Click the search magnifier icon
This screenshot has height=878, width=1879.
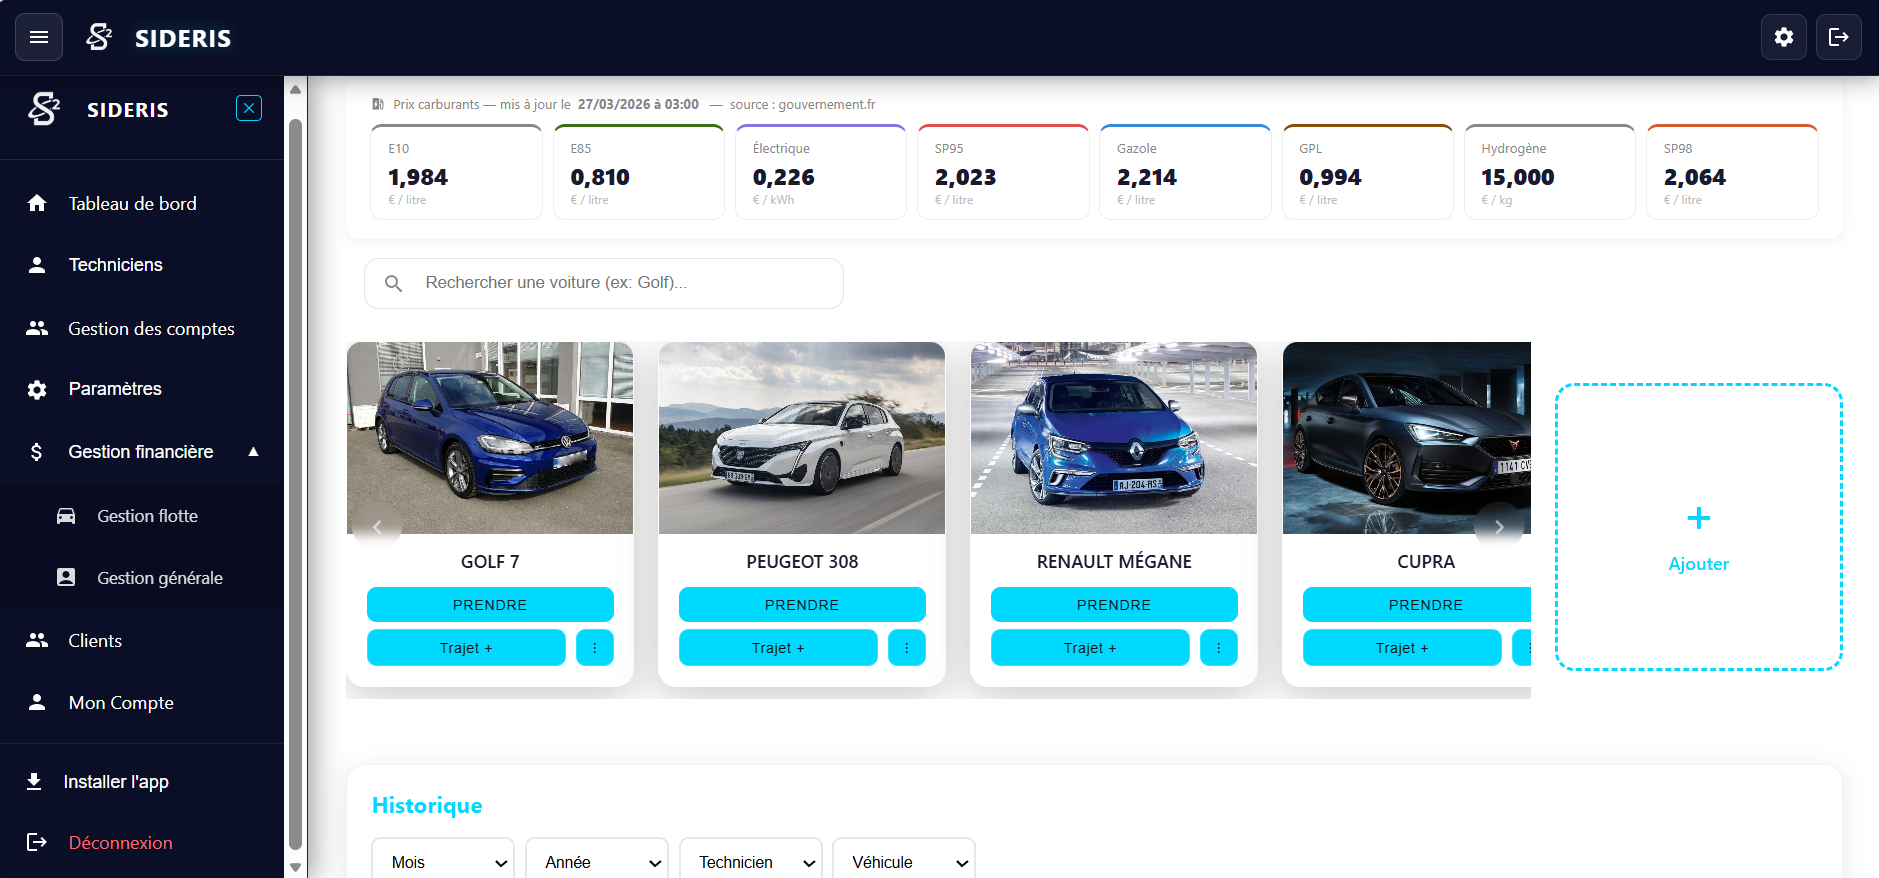tap(394, 283)
